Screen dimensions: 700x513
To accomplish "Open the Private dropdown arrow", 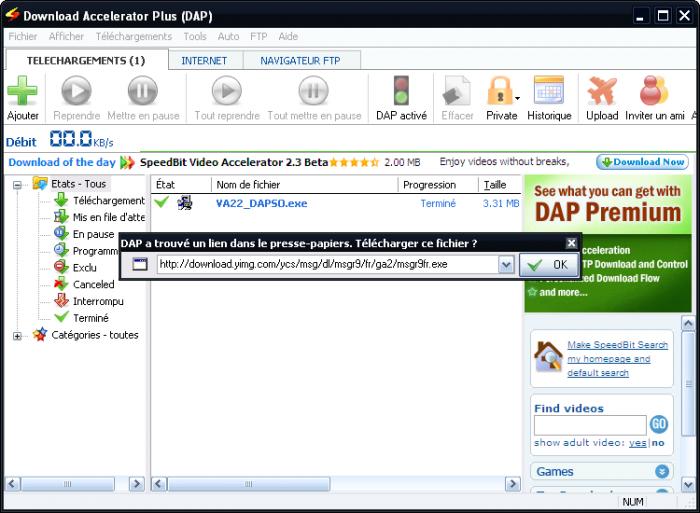I will 517,98.
